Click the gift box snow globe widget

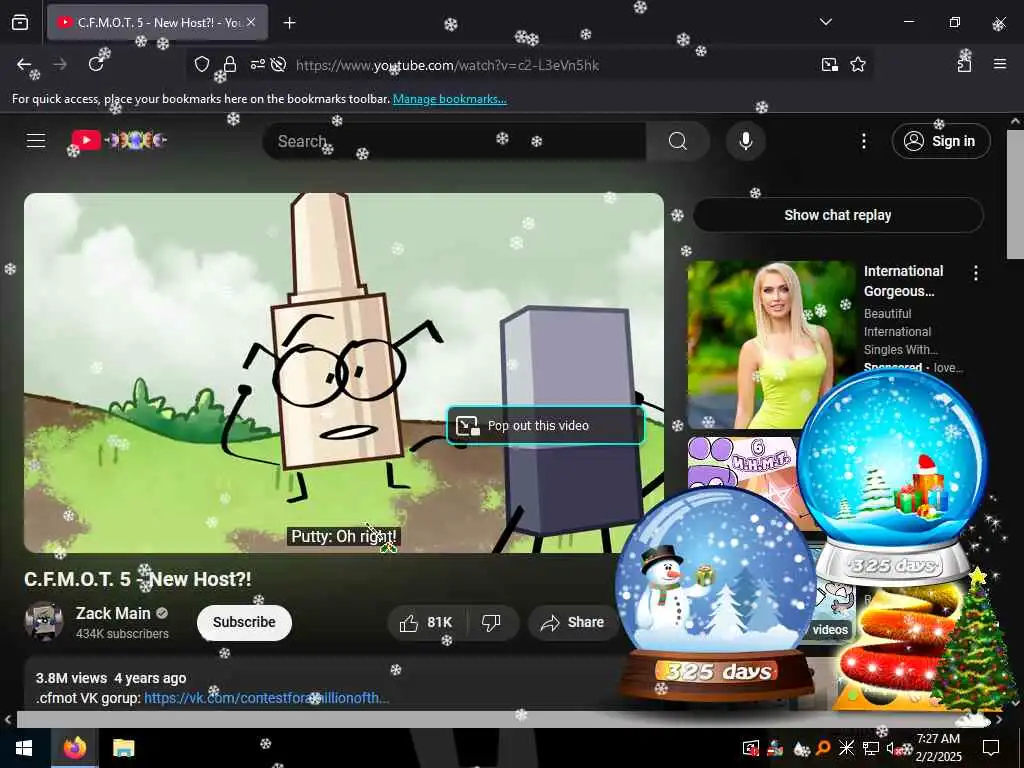892,477
